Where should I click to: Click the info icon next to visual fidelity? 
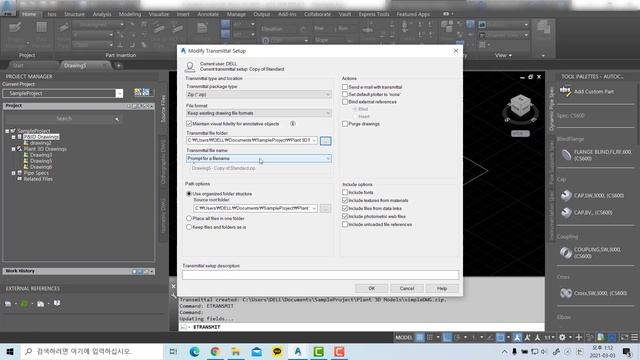tap(293, 123)
